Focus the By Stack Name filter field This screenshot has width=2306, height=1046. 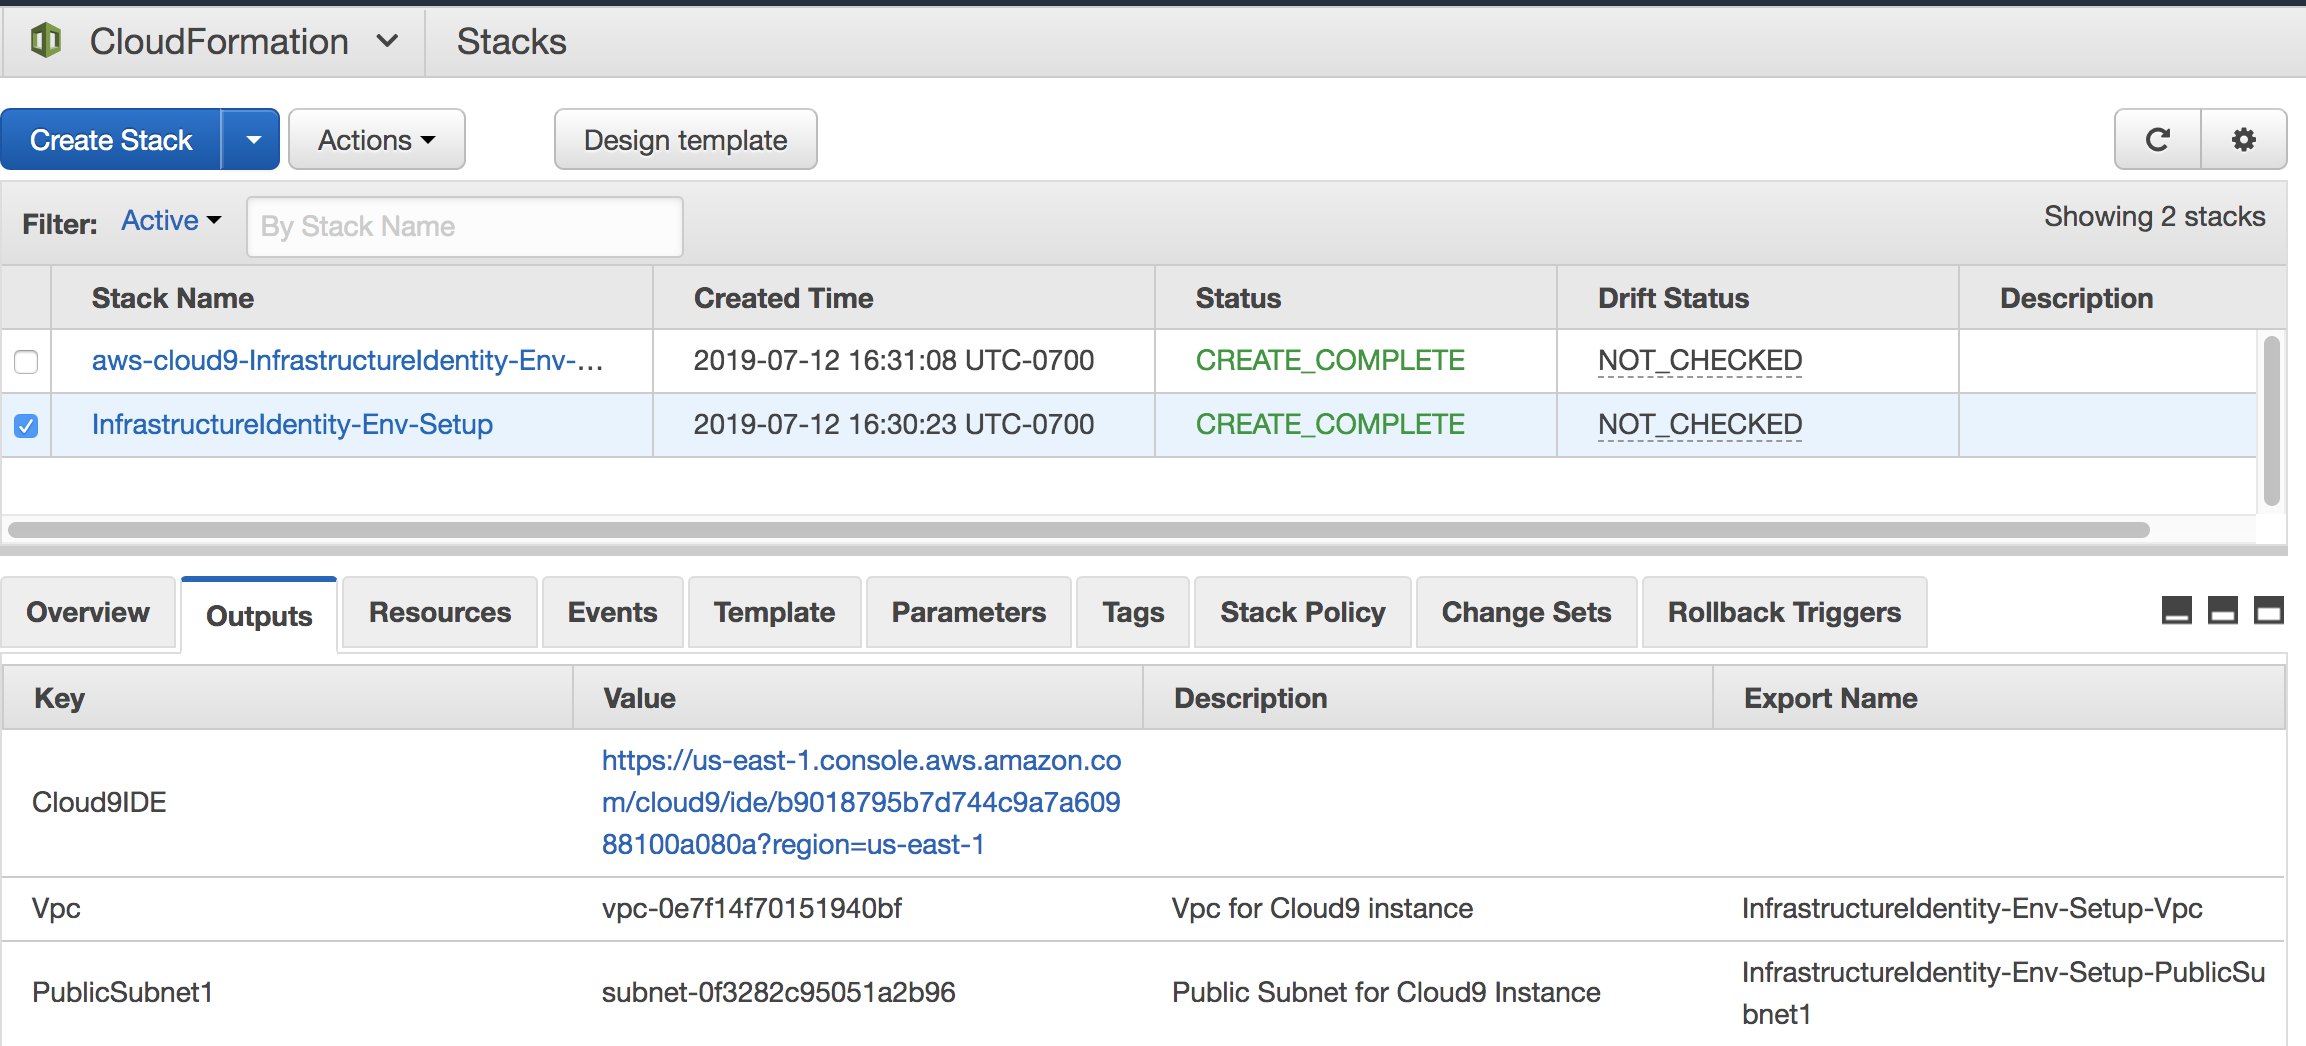[x=465, y=226]
